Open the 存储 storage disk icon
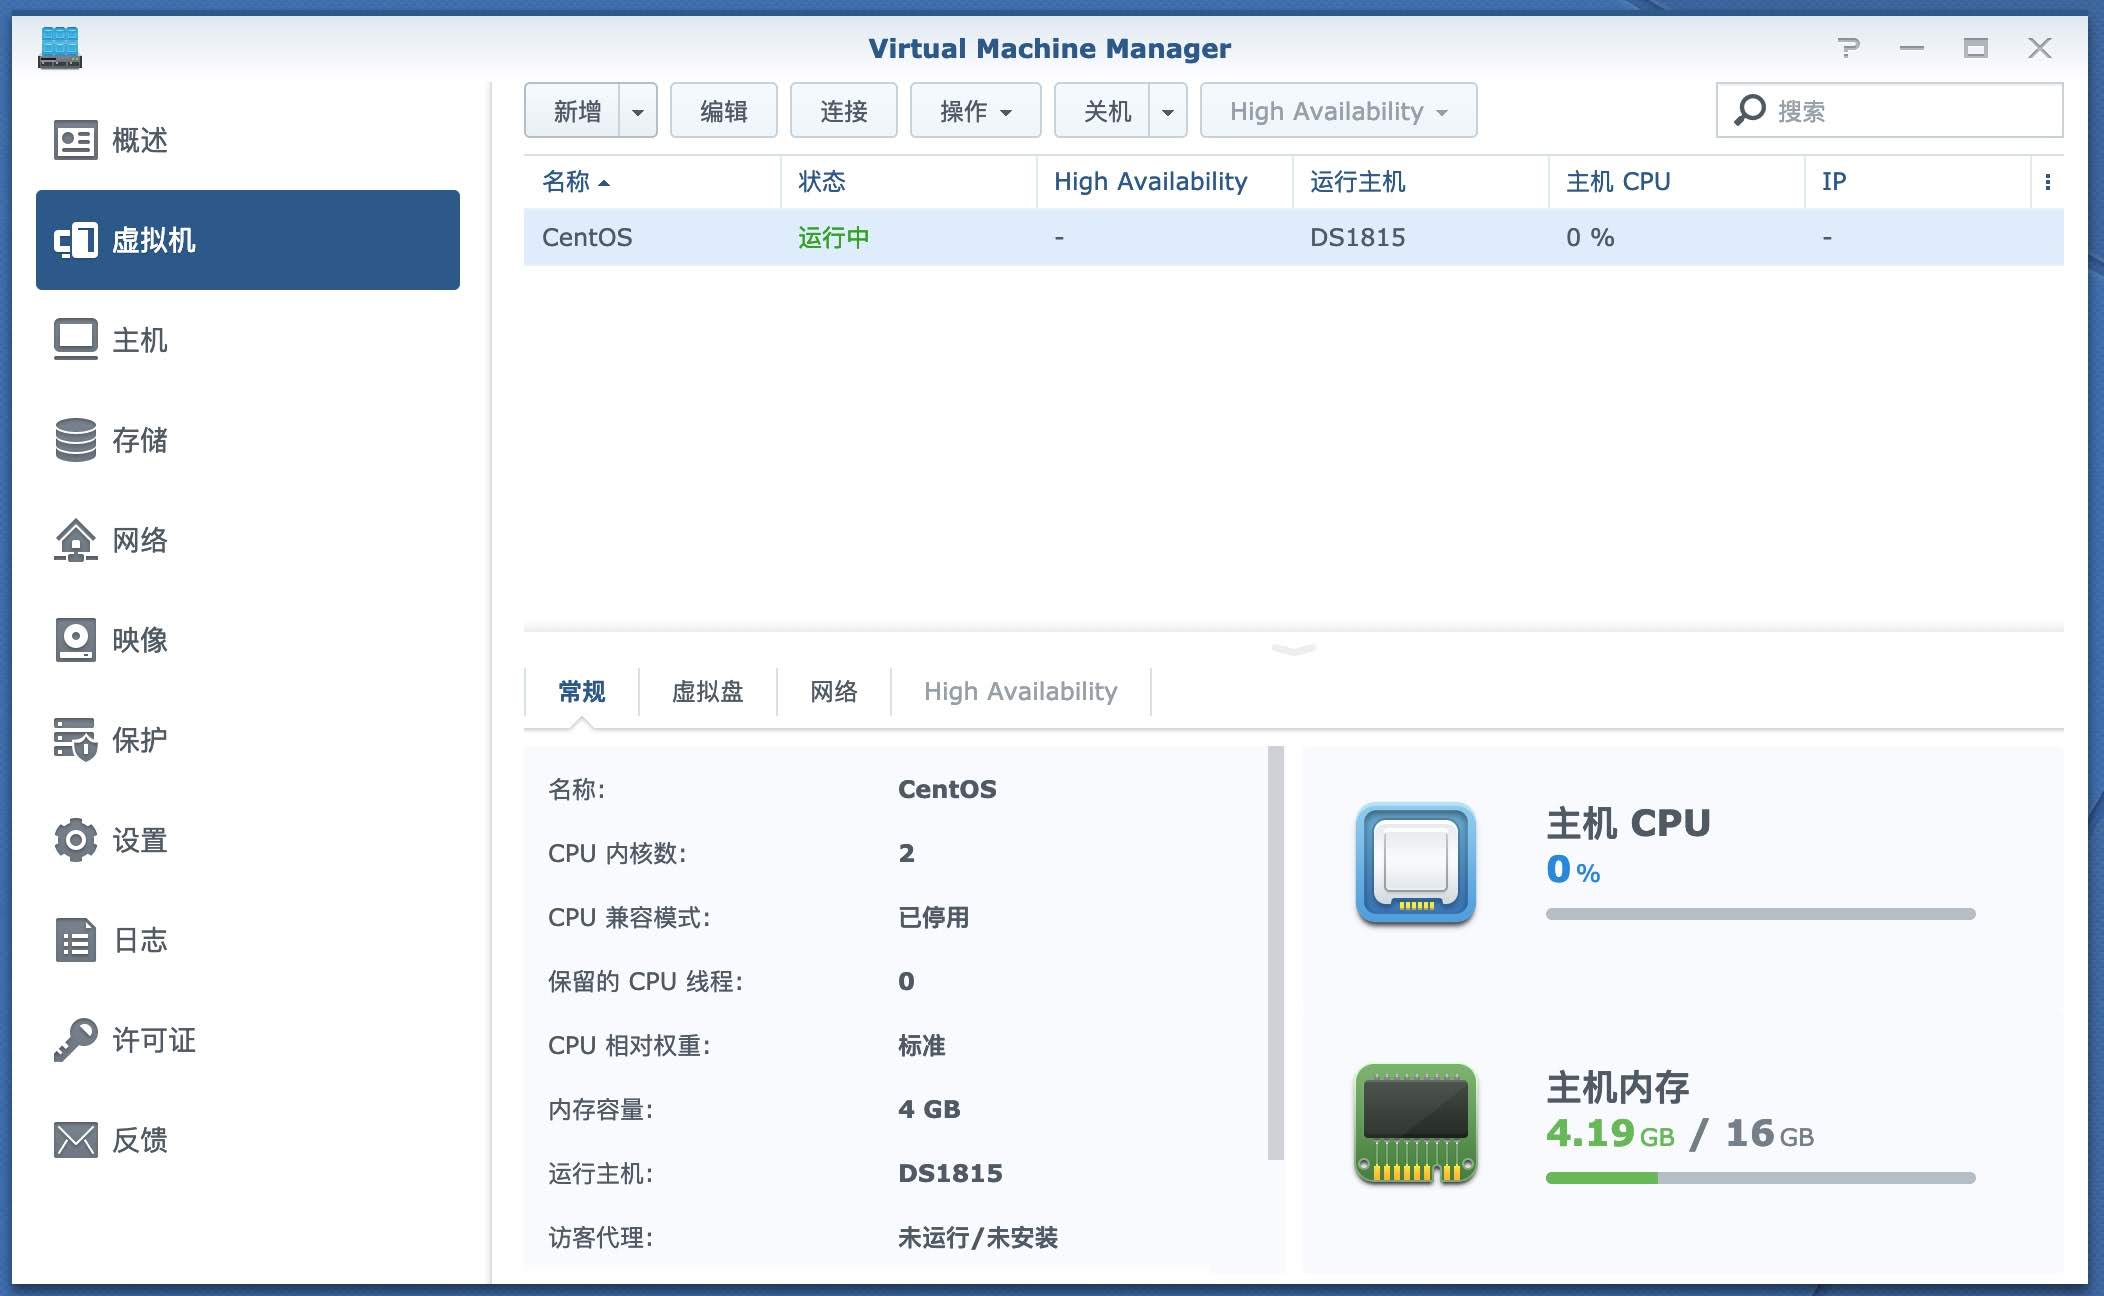 click(75, 440)
